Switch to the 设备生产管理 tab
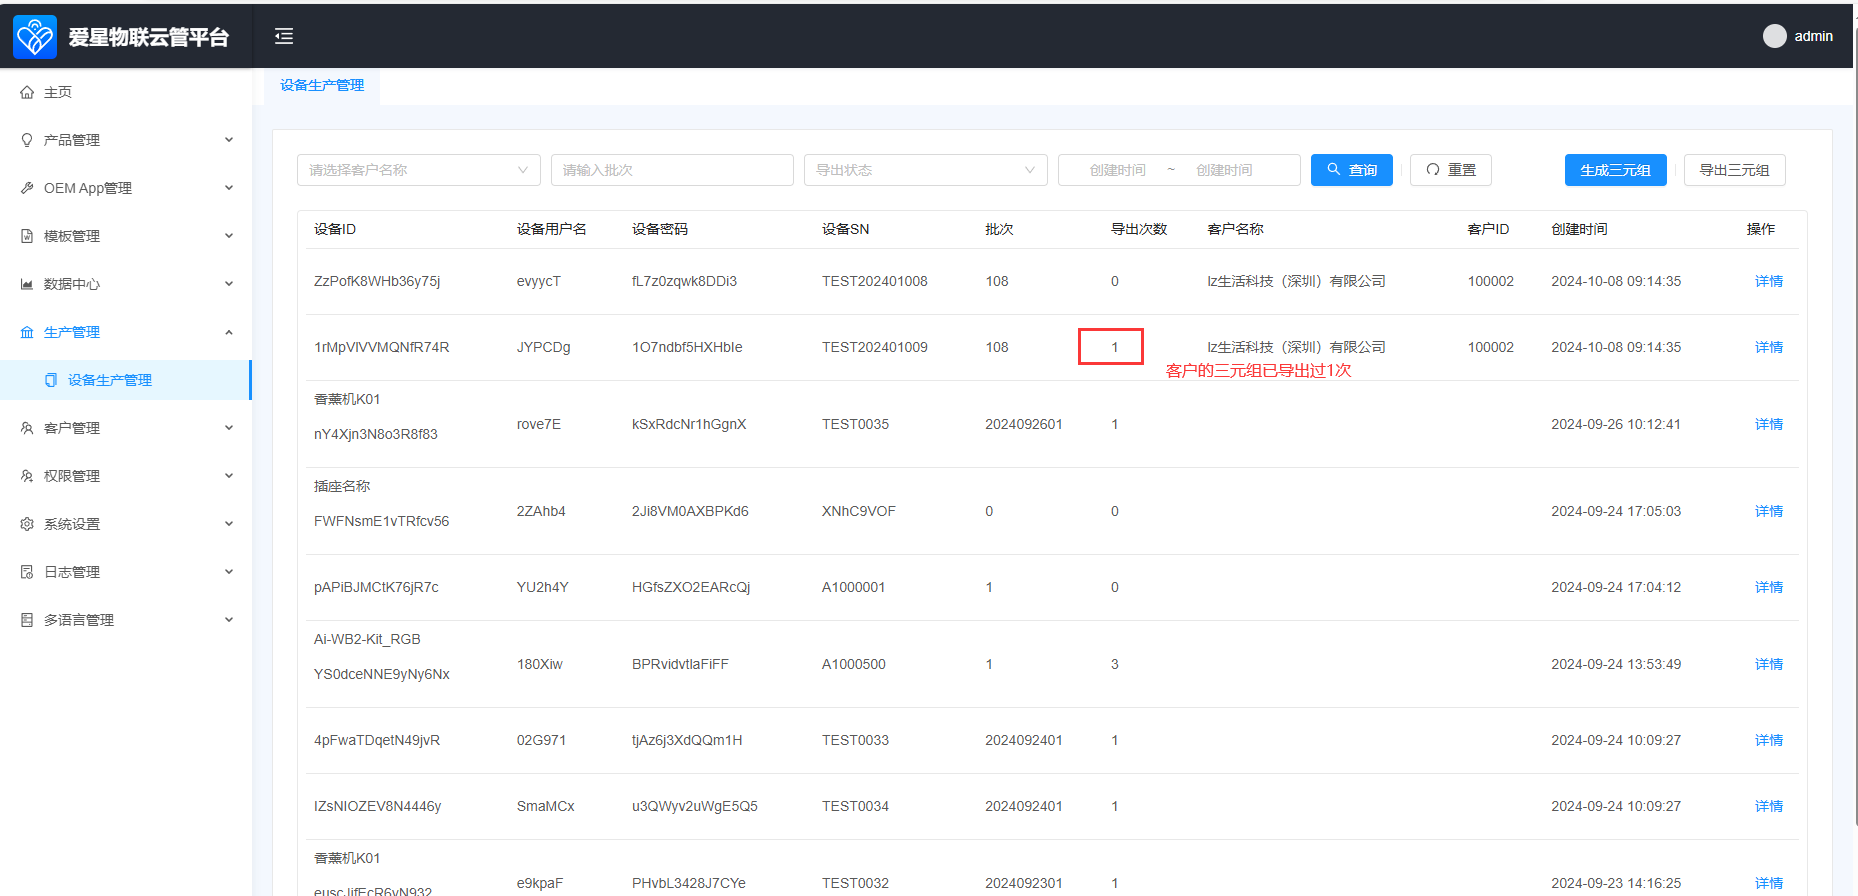Image resolution: width=1858 pixels, height=896 pixels. 322,86
